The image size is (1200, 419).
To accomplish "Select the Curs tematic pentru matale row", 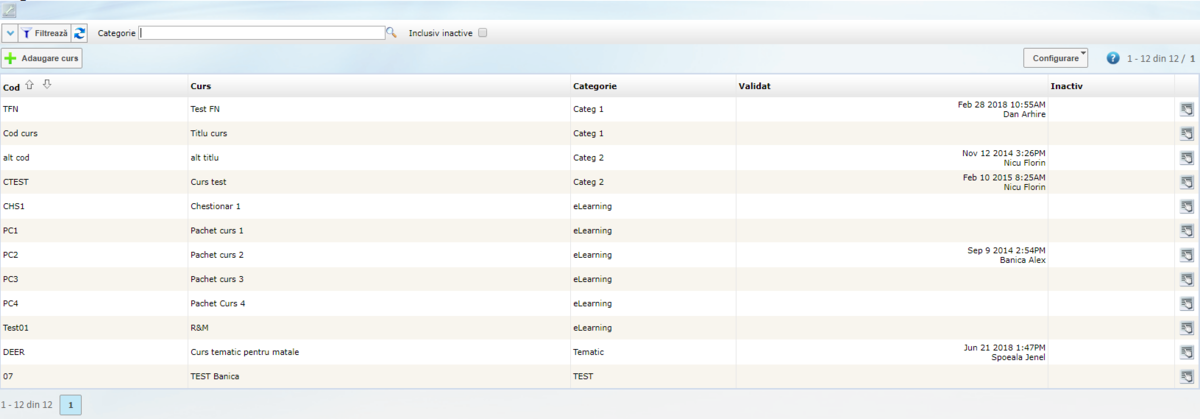I will click(244, 352).
